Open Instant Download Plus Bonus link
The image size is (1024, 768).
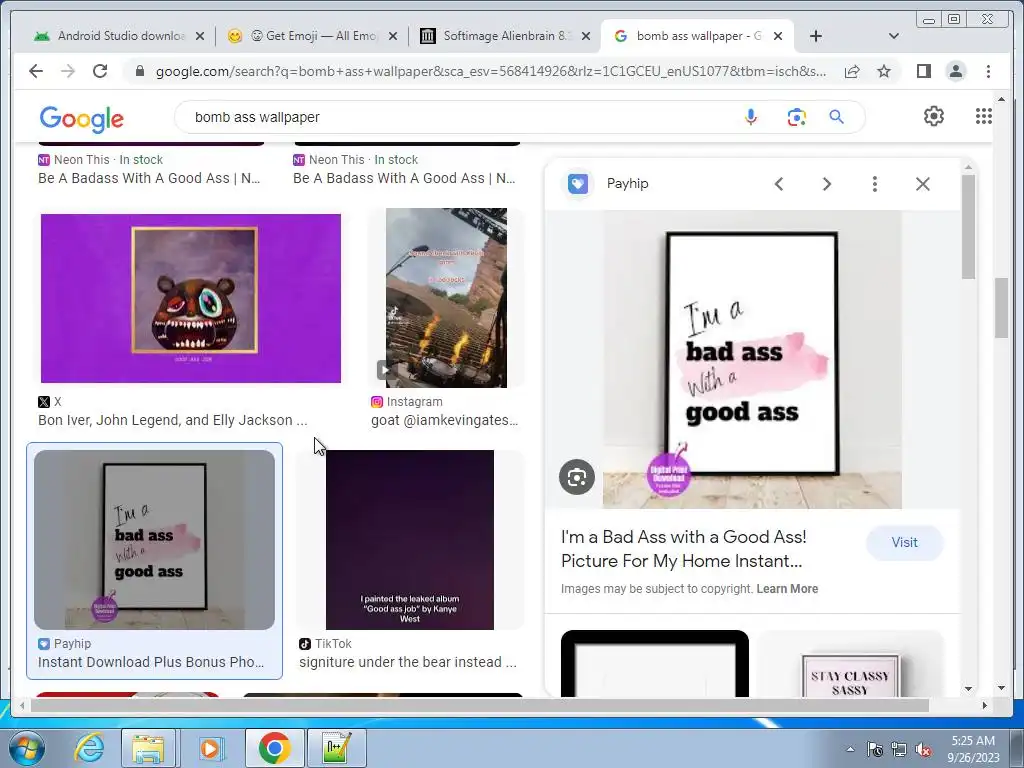pyautogui.click(x=151, y=662)
